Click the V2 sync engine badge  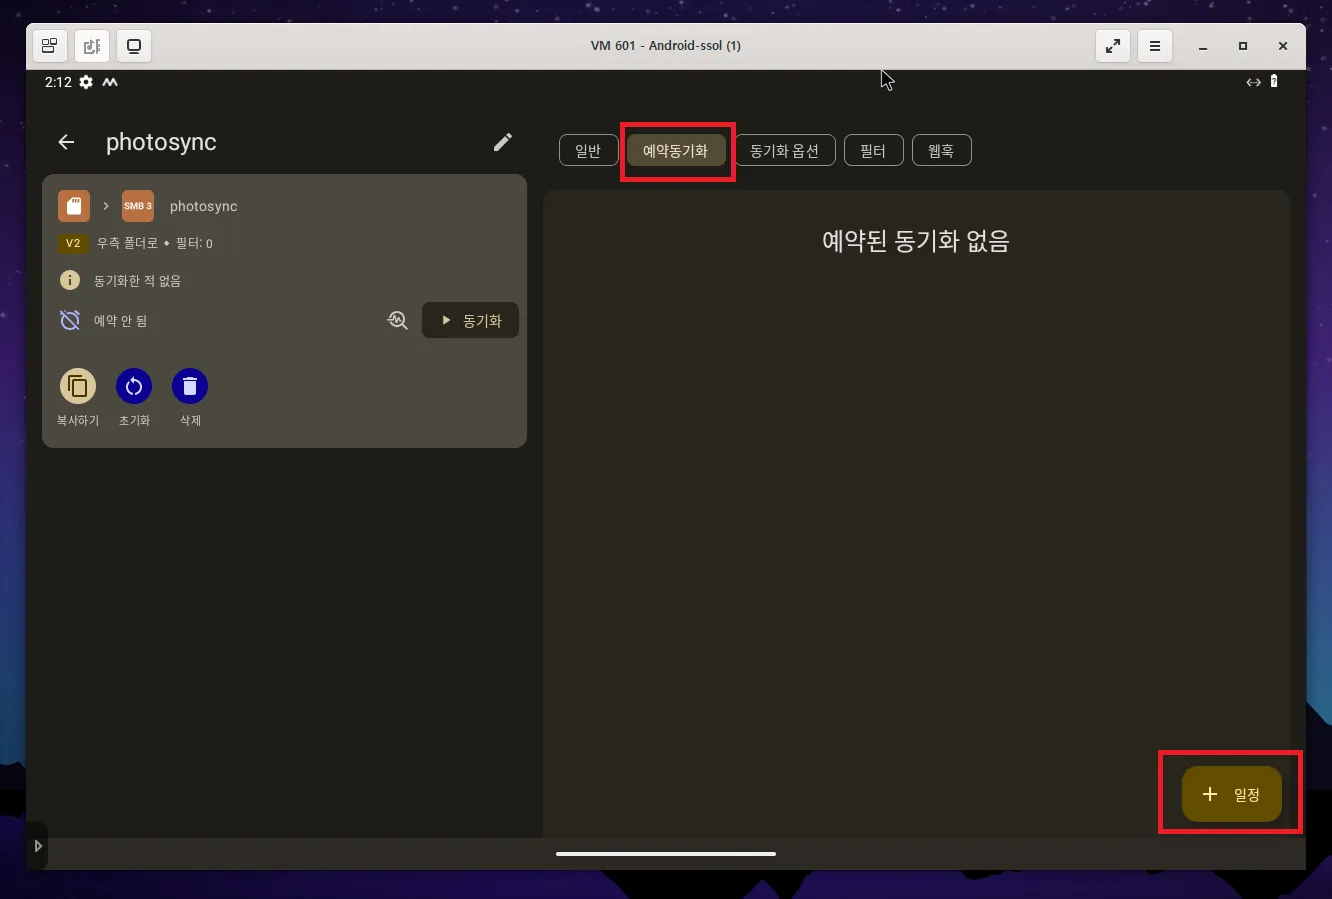[72, 243]
